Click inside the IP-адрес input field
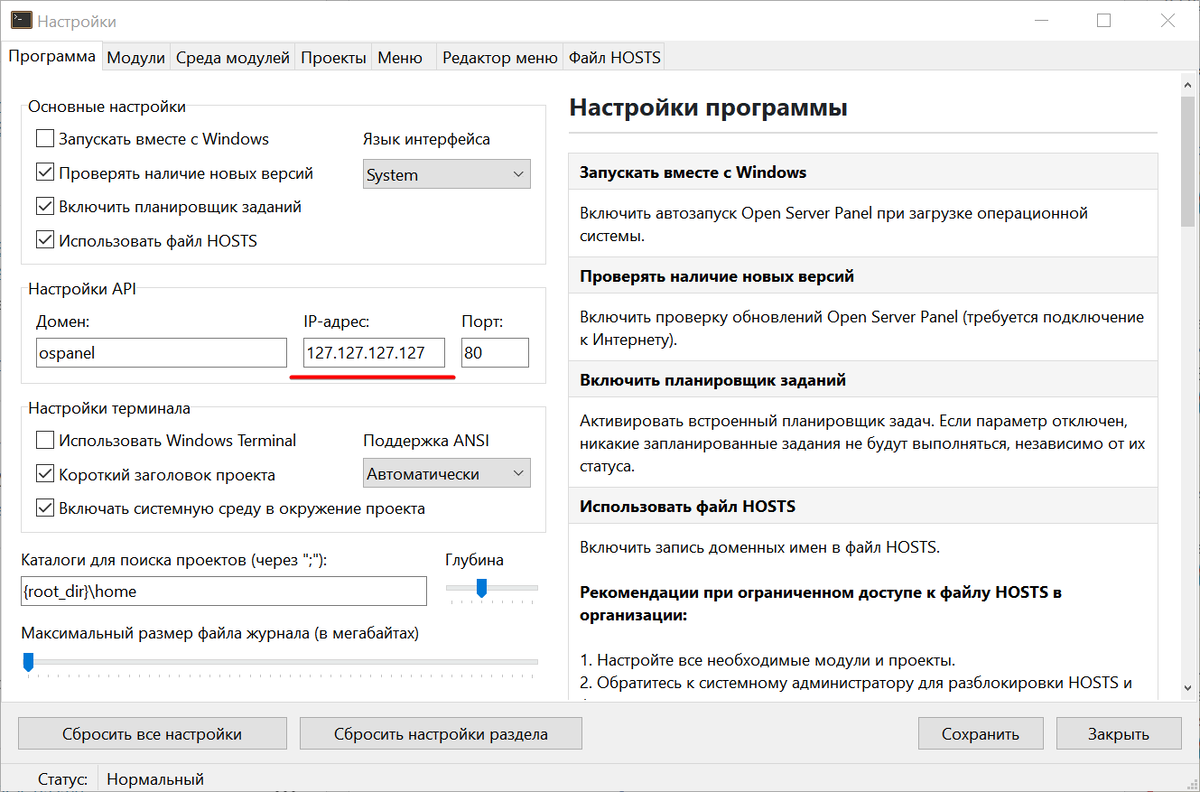 373,352
